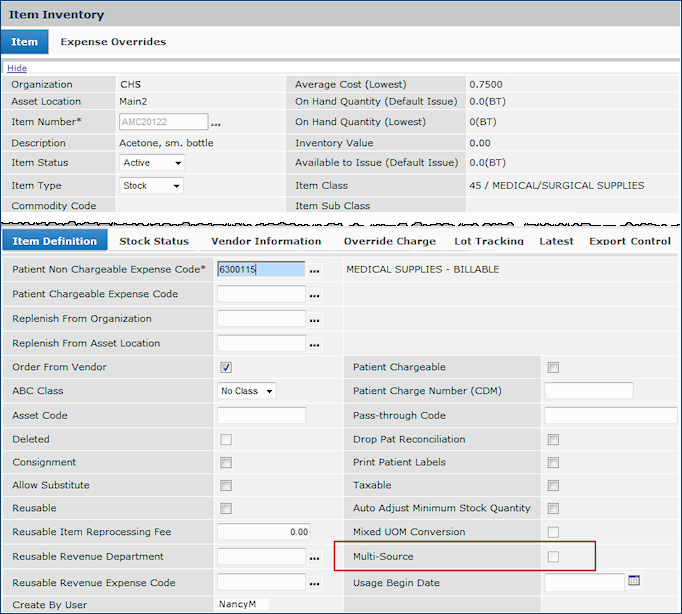Click the Hide link
The width and height of the screenshot is (682, 614).
point(17,68)
